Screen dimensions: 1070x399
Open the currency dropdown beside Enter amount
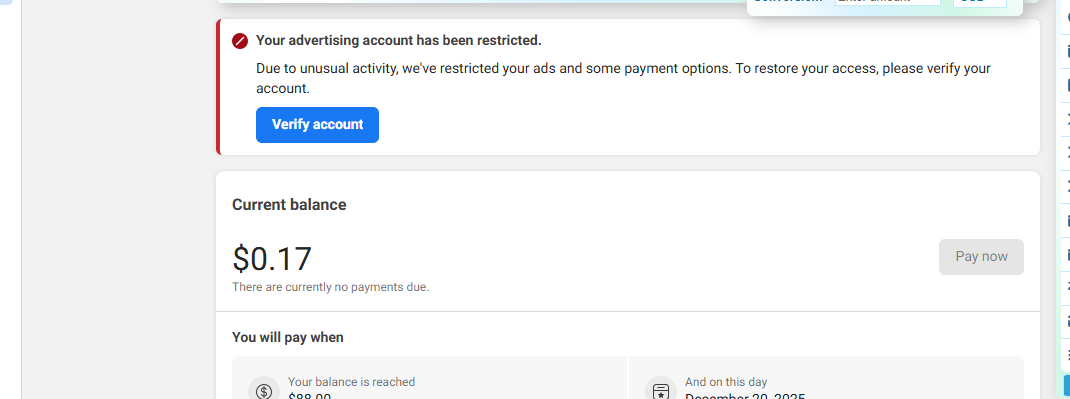tap(980, 2)
